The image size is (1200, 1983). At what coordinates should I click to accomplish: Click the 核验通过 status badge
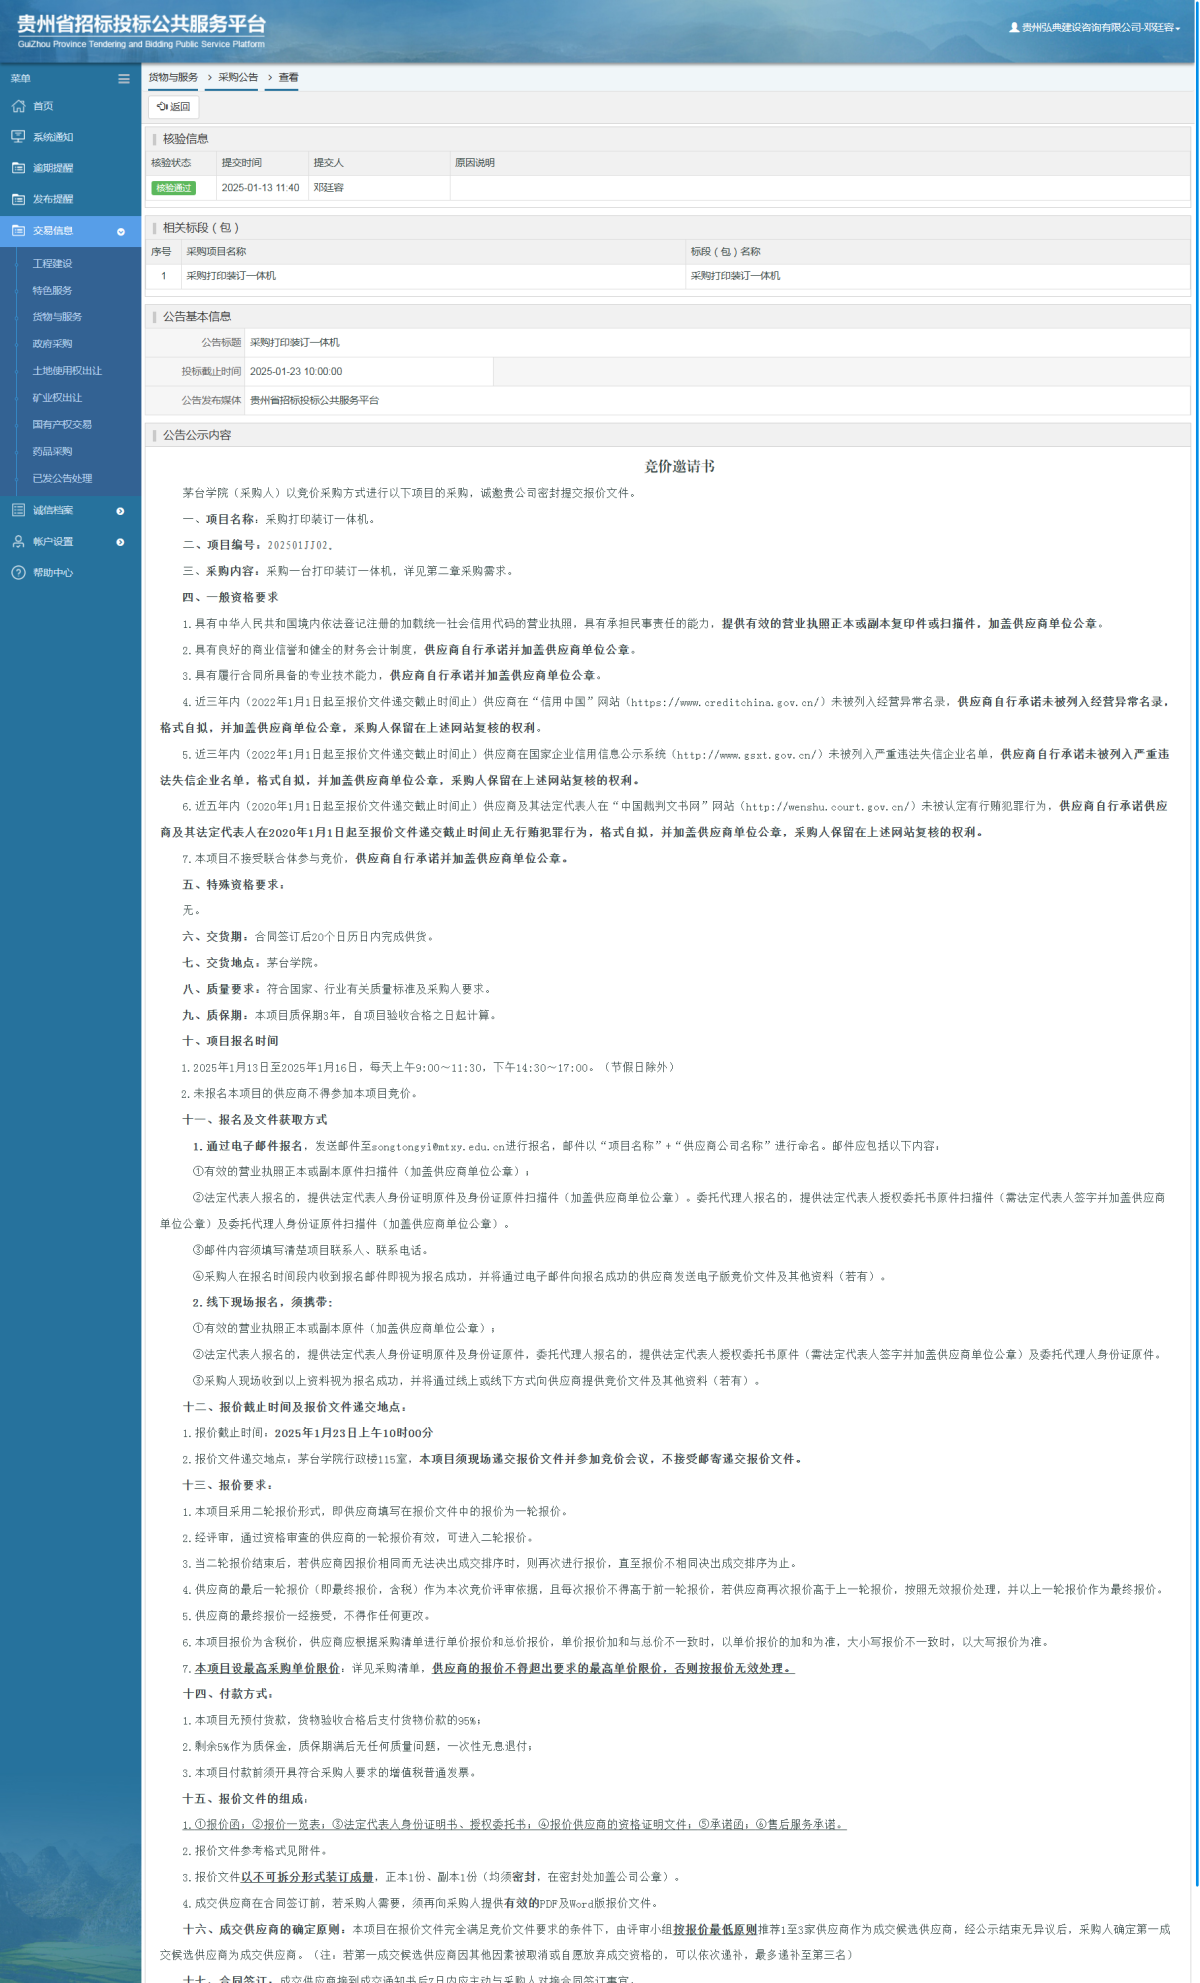(x=173, y=188)
